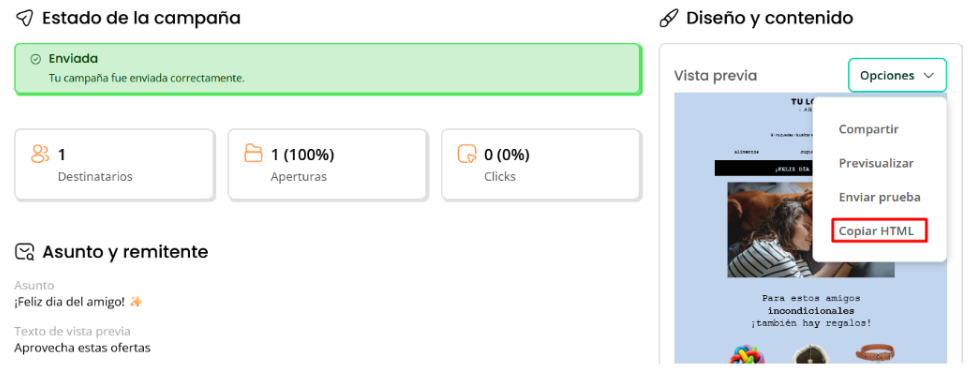Click the envelope icon beside Asunto y remitente

coord(25,252)
